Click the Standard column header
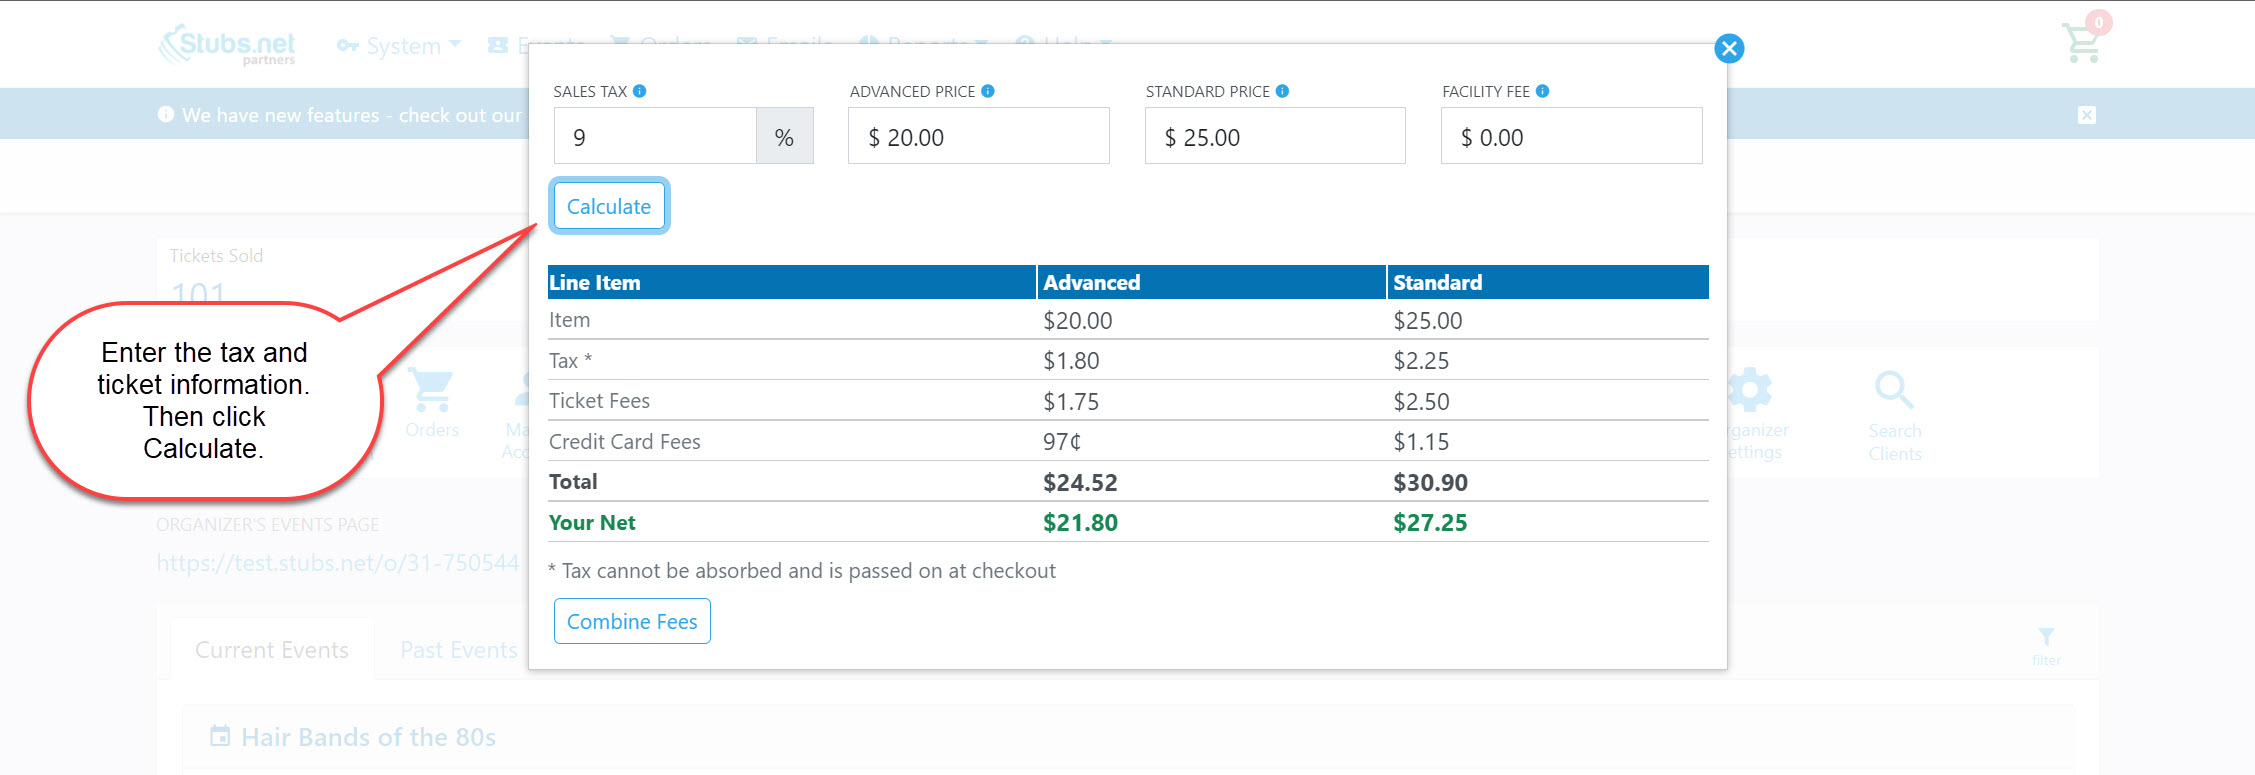 pyautogui.click(x=1548, y=282)
